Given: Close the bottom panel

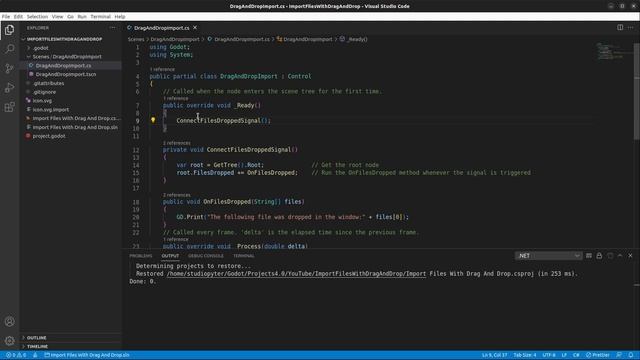Looking at the screenshot, I should coord(630,256).
